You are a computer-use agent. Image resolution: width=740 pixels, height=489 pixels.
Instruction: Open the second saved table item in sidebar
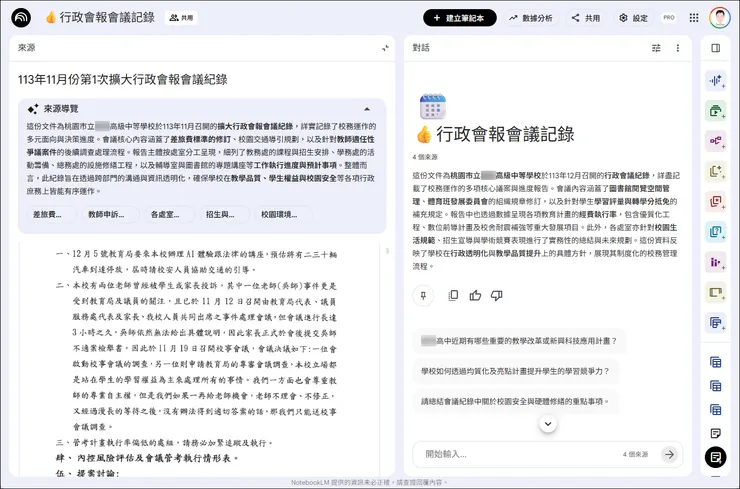point(715,386)
